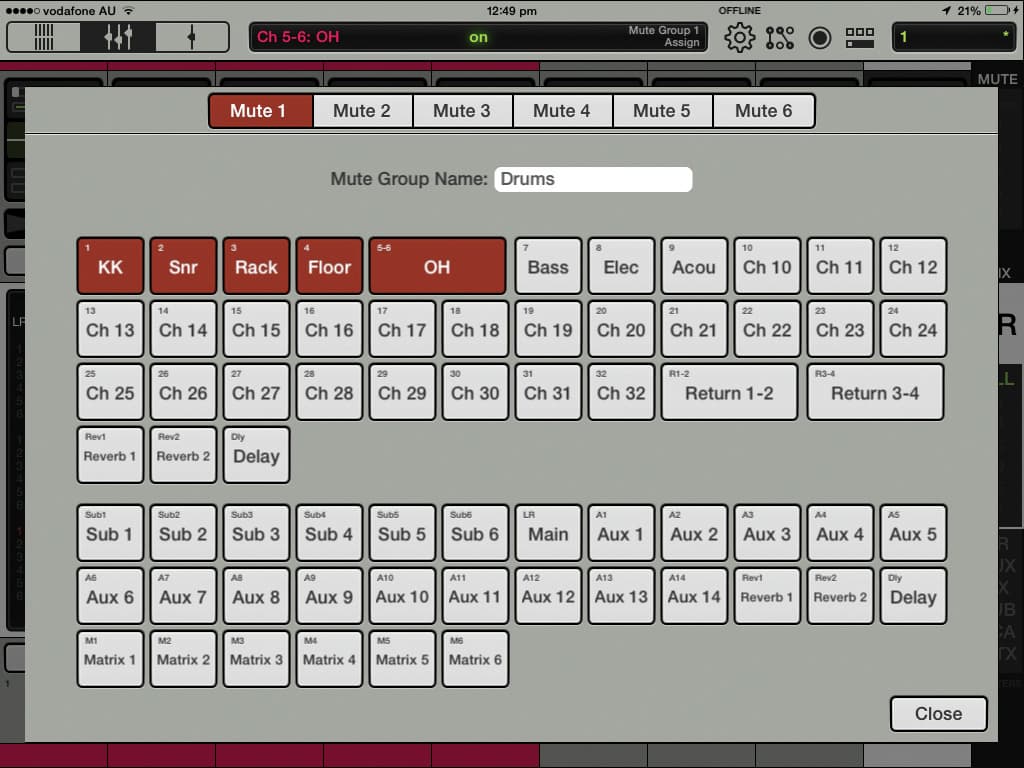The width and height of the screenshot is (1024, 768).
Task: Remove OH channel 5-6 from mute group
Action: click(x=438, y=266)
